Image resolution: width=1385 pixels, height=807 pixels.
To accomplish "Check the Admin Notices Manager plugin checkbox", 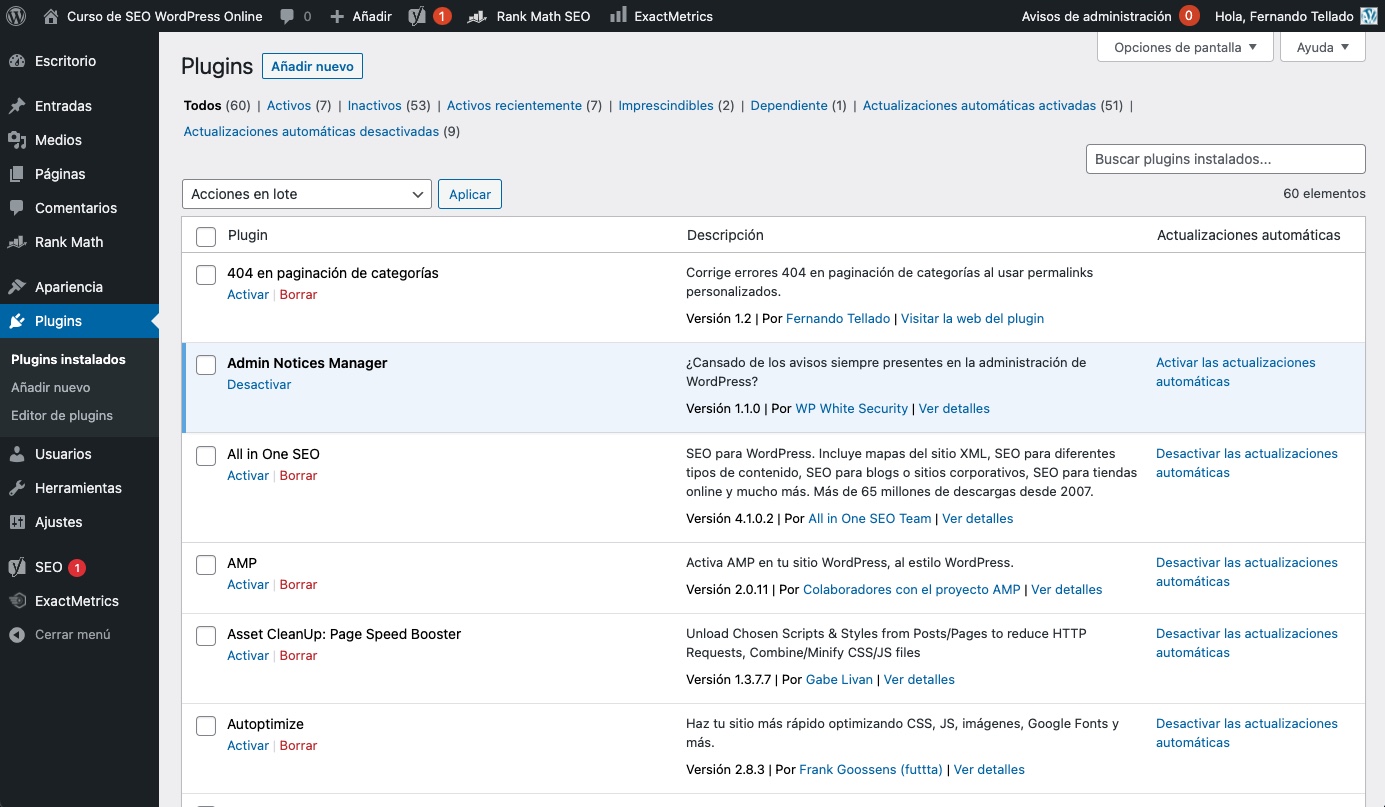I will coord(206,365).
